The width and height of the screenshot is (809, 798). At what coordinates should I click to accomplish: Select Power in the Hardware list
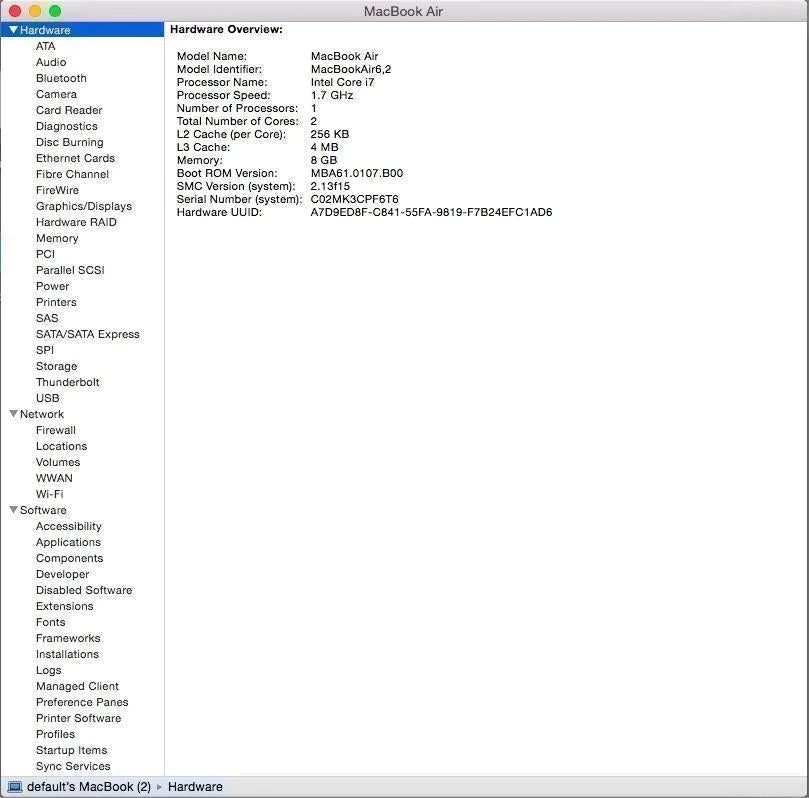[52, 286]
